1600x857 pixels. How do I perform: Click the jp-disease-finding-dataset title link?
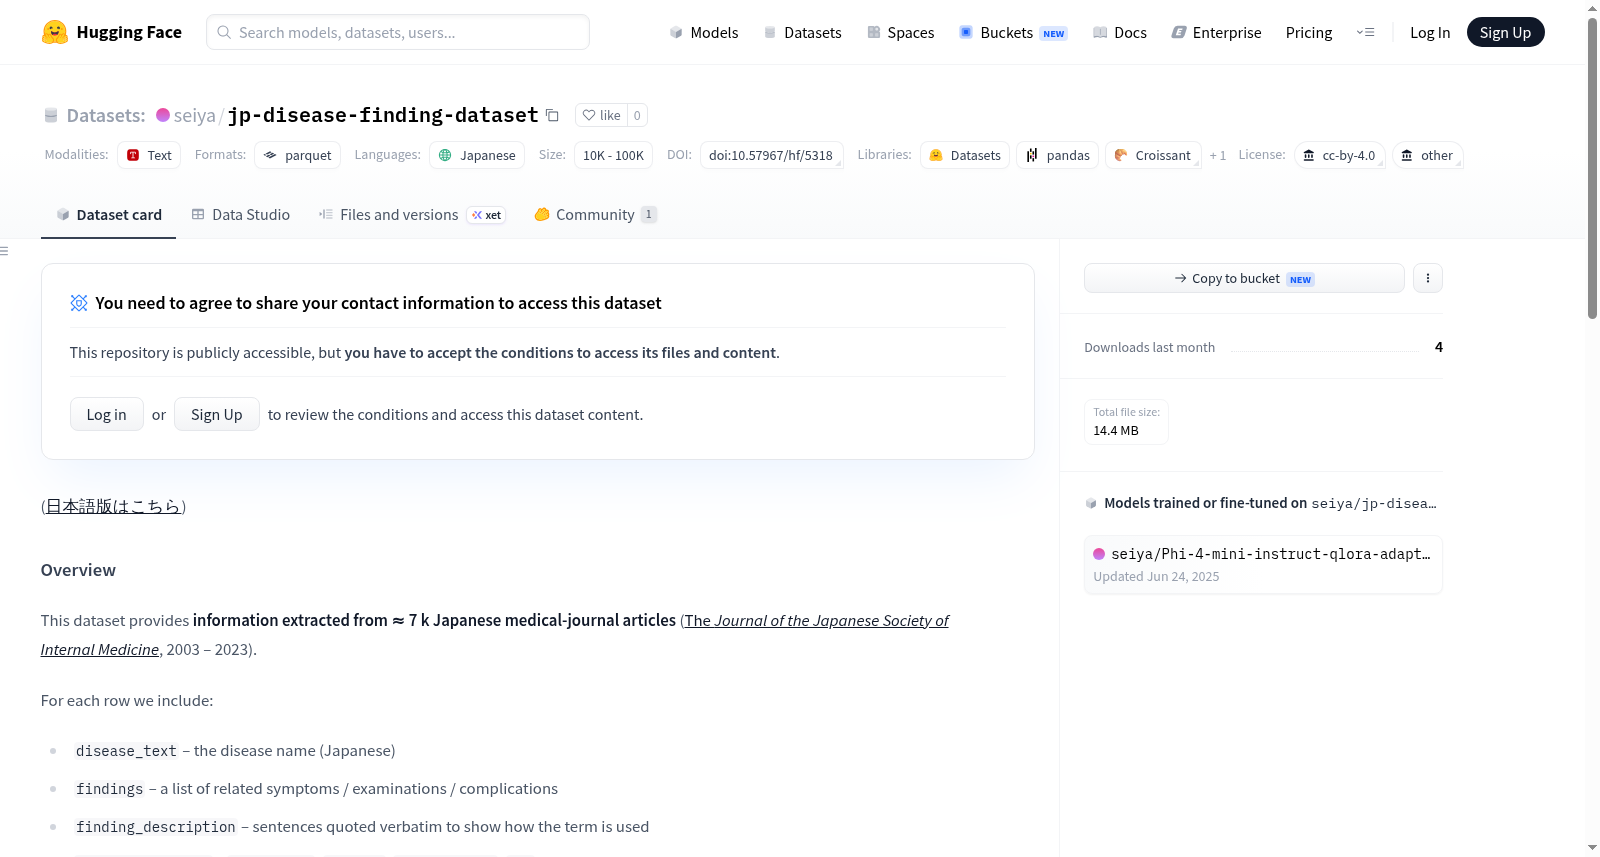[383, 115]
